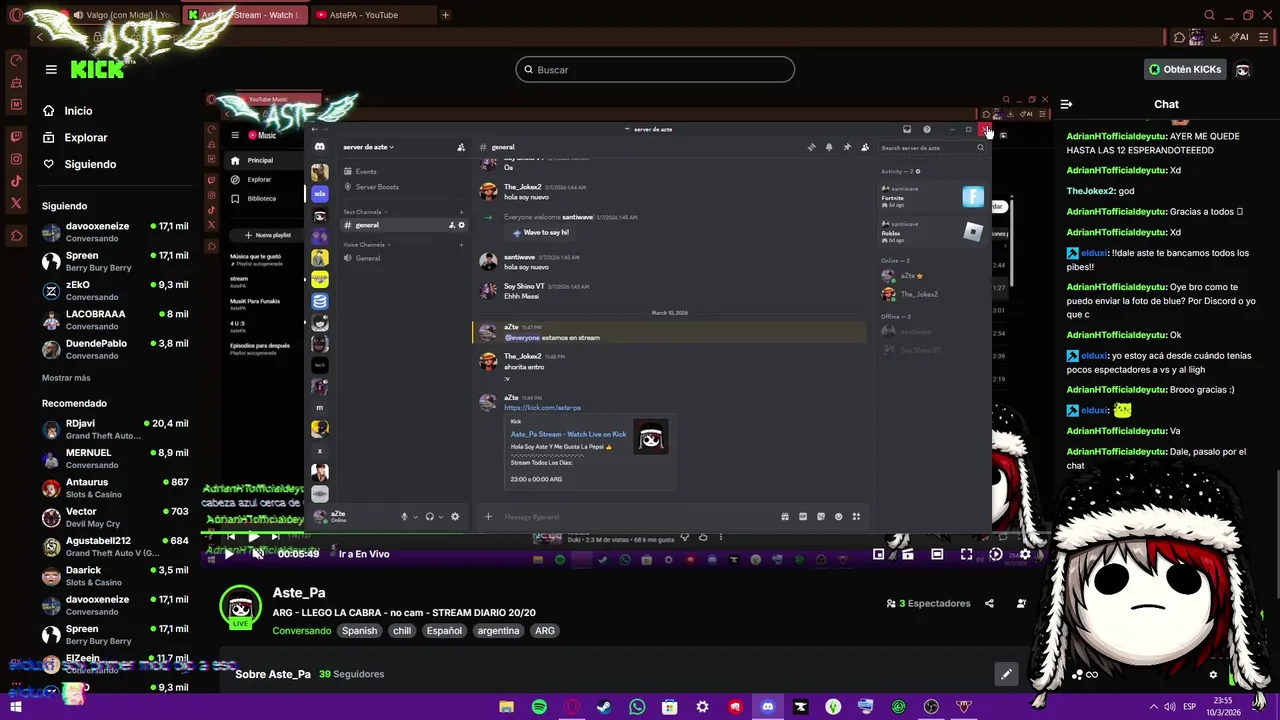Click Ir a En Vivo button
This screenshot has width=1280, height=720.
click(364, 554)
